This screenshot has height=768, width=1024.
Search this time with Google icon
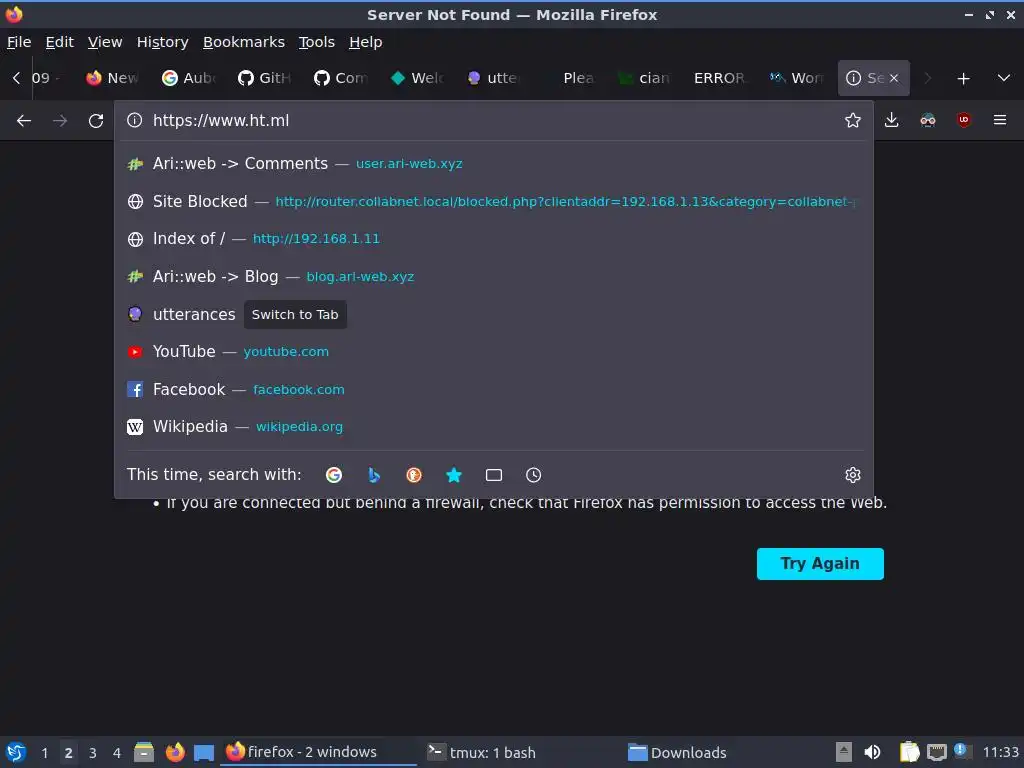334,475
